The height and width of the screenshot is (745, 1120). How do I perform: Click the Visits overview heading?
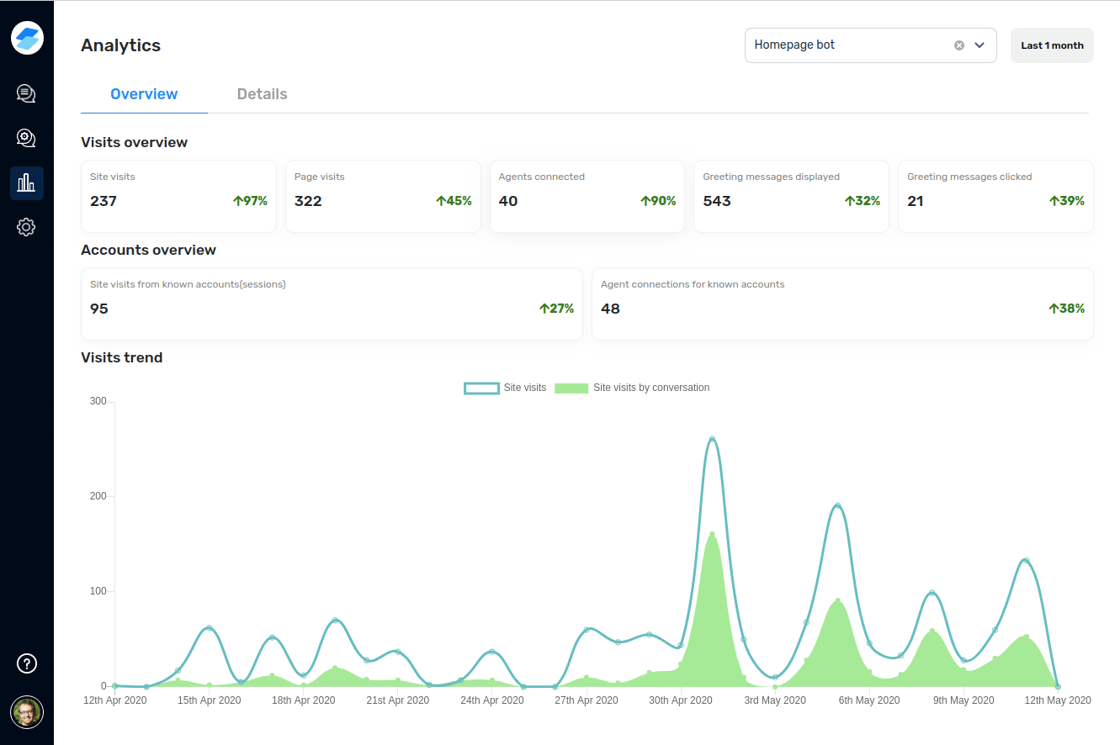[x=134, y=142]
